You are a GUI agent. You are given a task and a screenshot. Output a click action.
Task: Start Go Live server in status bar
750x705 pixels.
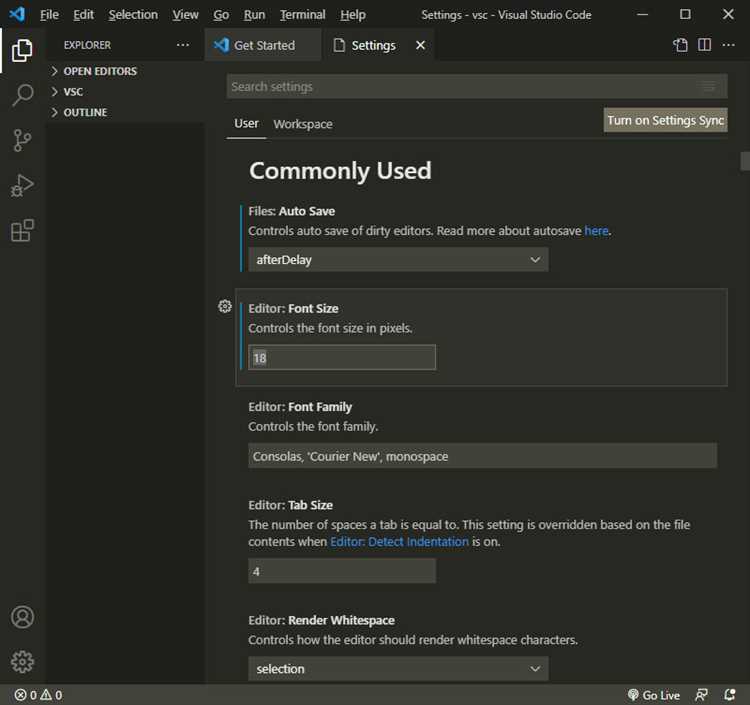(x=654, y=695)
